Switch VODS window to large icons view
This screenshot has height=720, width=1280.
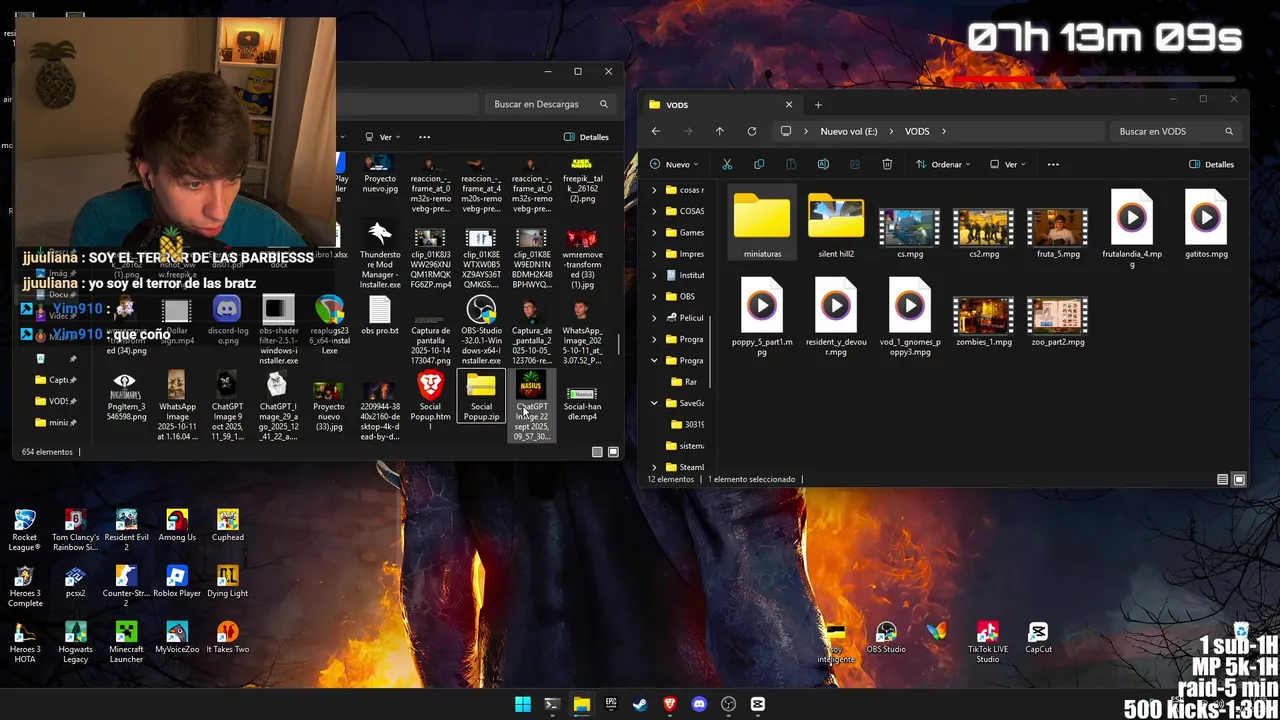tap(1239, 480)
